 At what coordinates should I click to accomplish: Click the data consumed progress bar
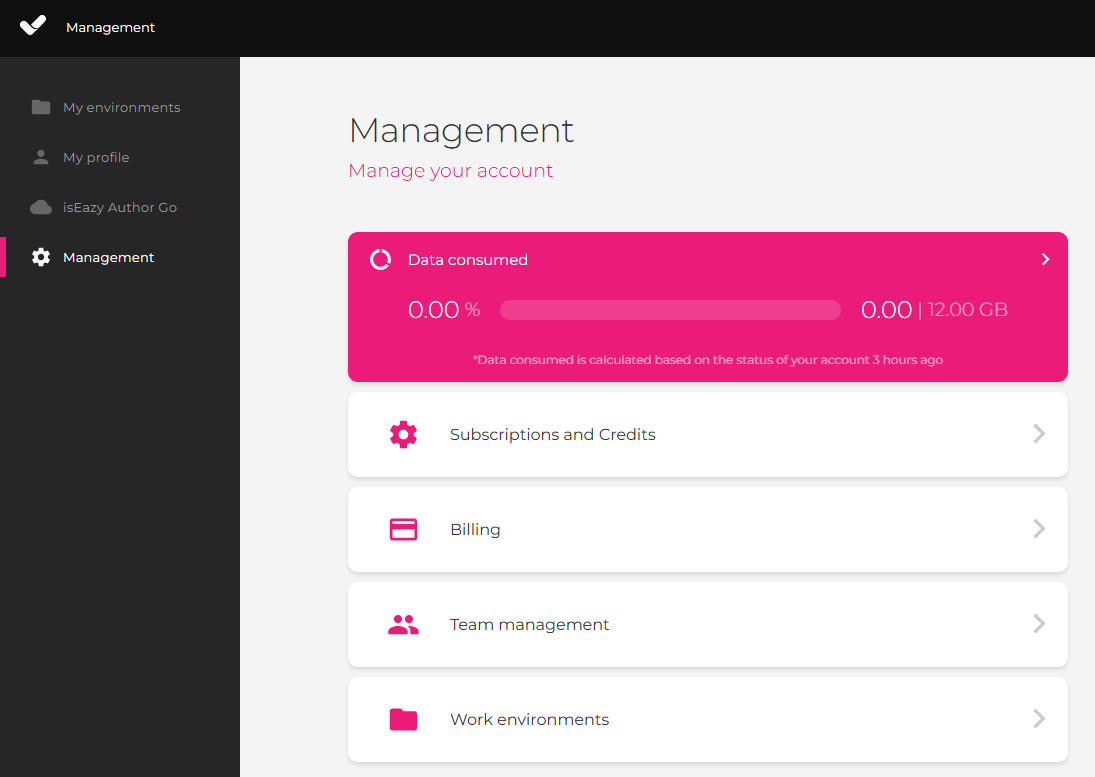pos(670,310)
